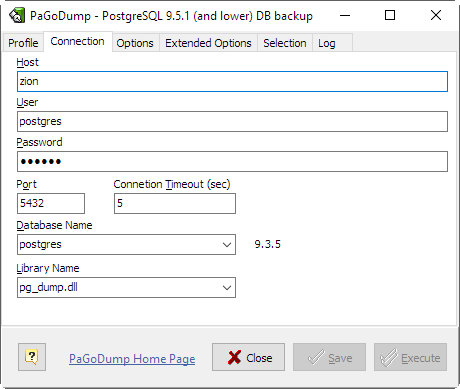Screen dimensions: 460x389
Task: Maximize the PaGoDump window
Action: 390,15
